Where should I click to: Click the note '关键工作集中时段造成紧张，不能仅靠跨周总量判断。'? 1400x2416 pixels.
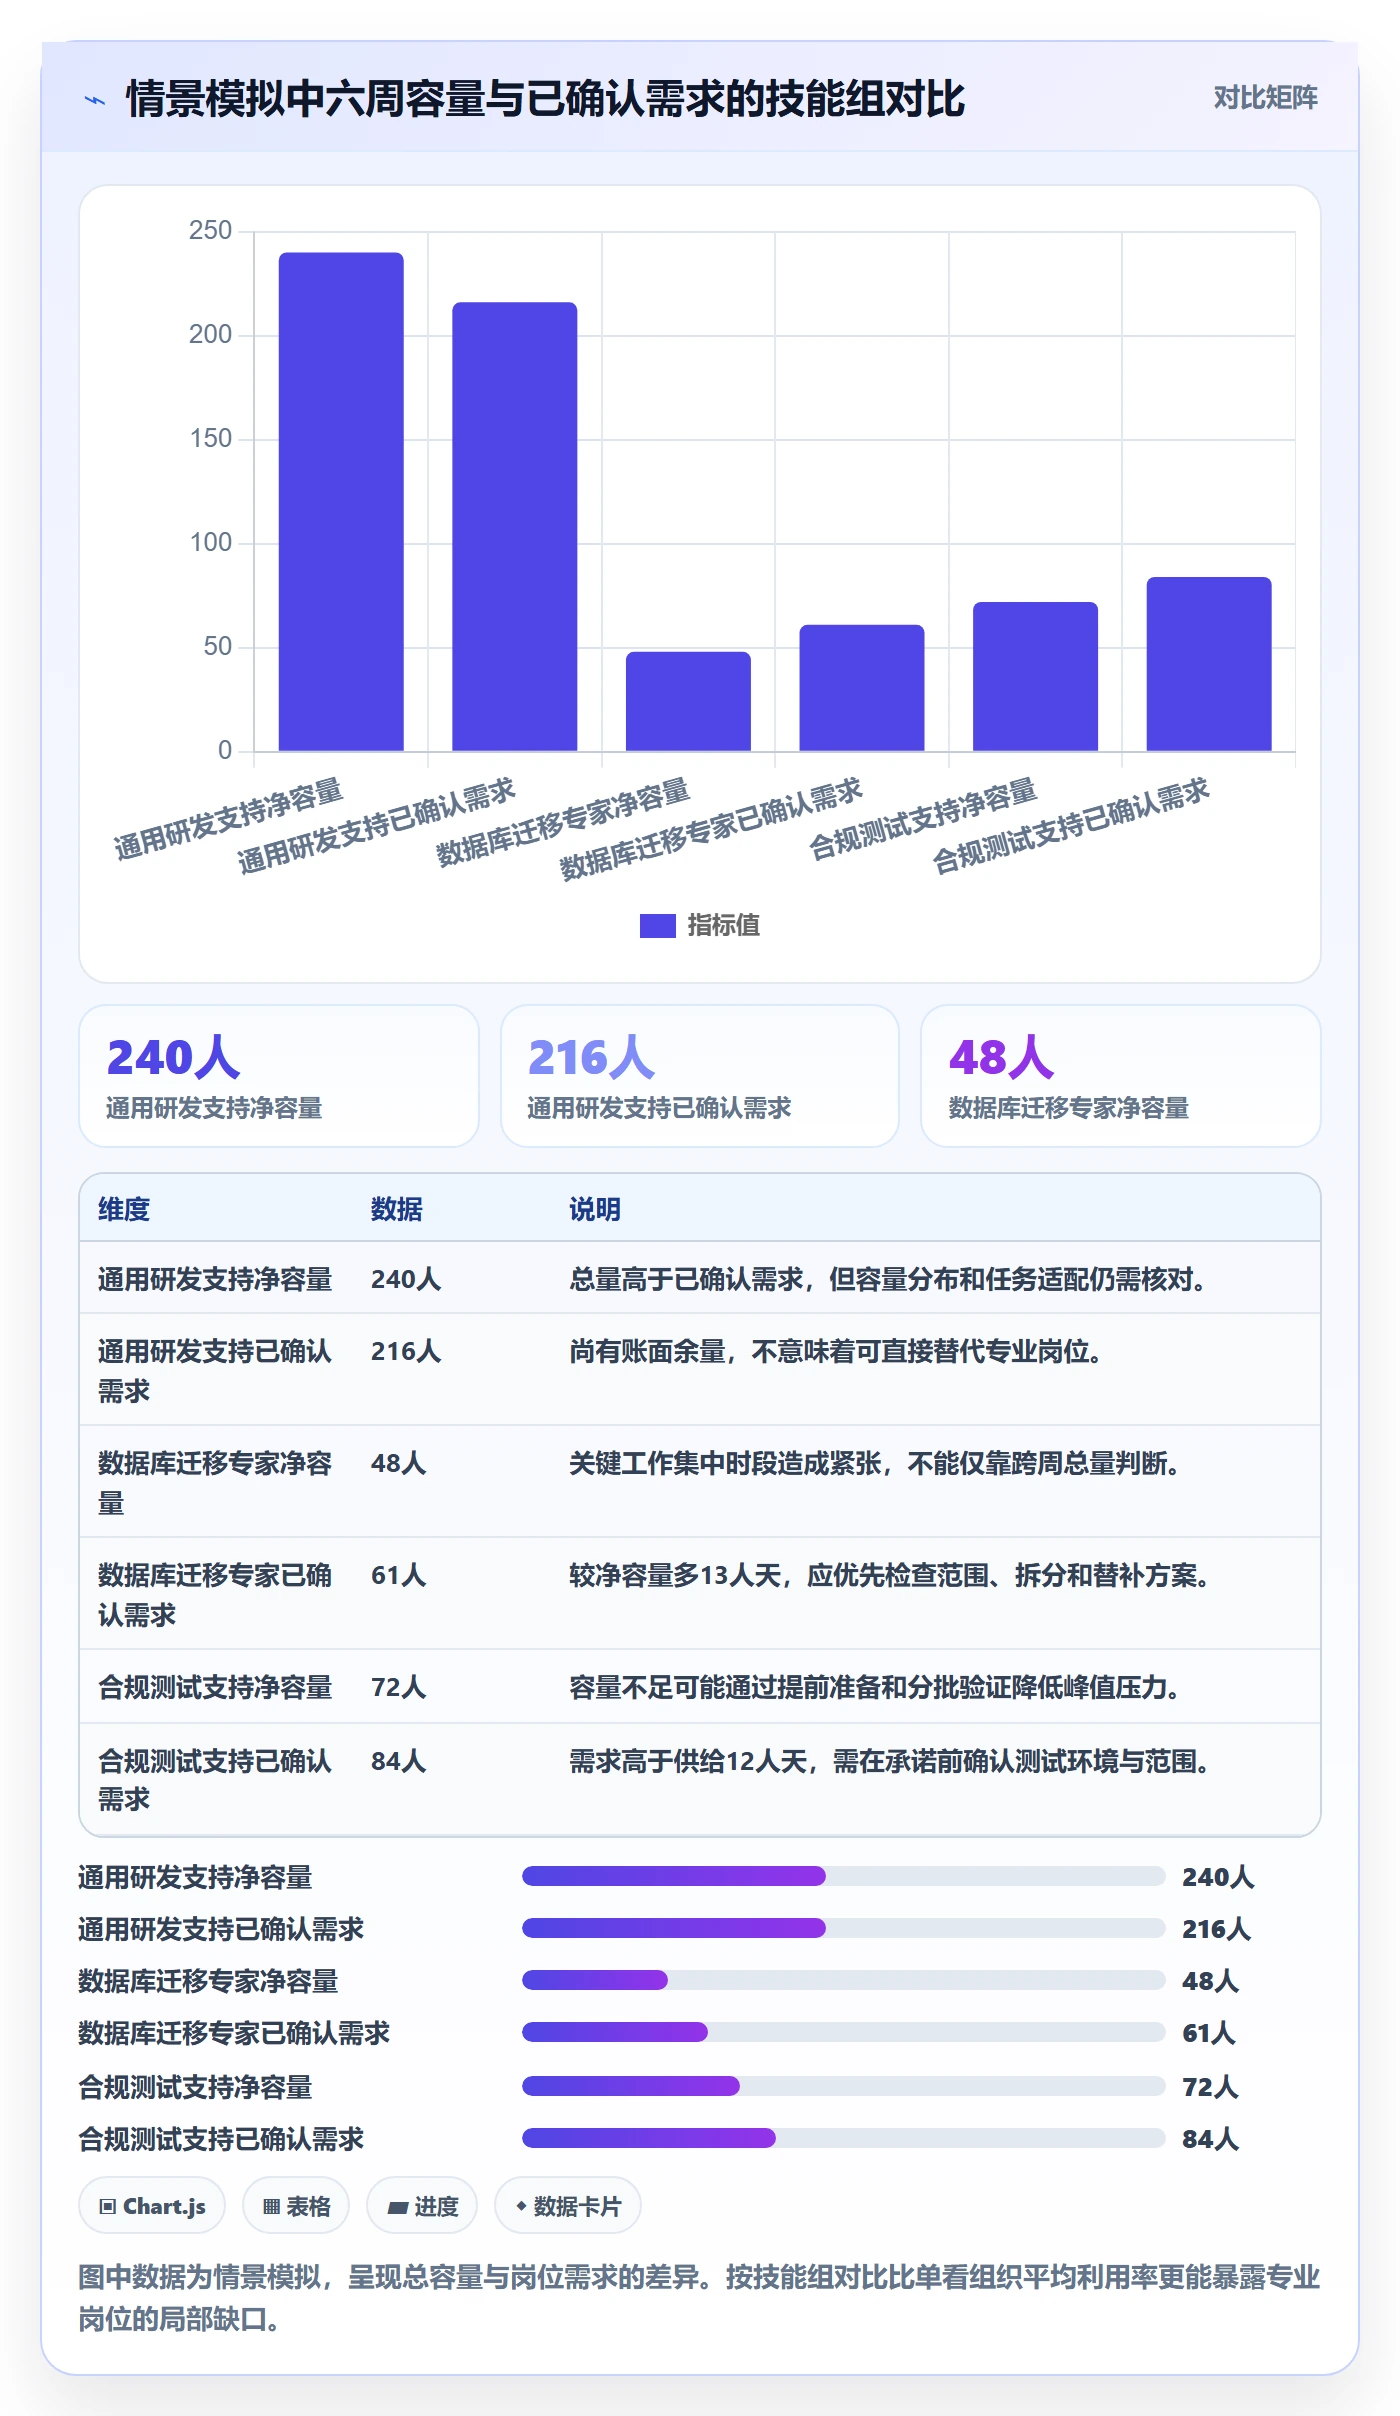click(x=875, y=1463)
